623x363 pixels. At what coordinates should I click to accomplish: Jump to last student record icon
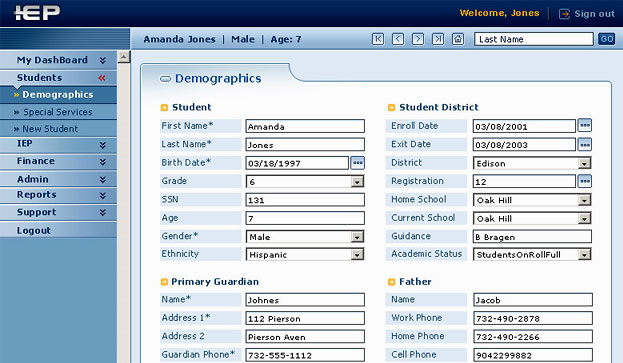click(x=438, y=39)
